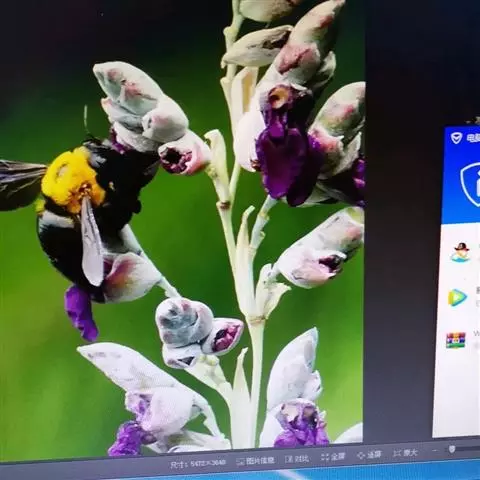Click the large blue shield logo

pos(471,183)
